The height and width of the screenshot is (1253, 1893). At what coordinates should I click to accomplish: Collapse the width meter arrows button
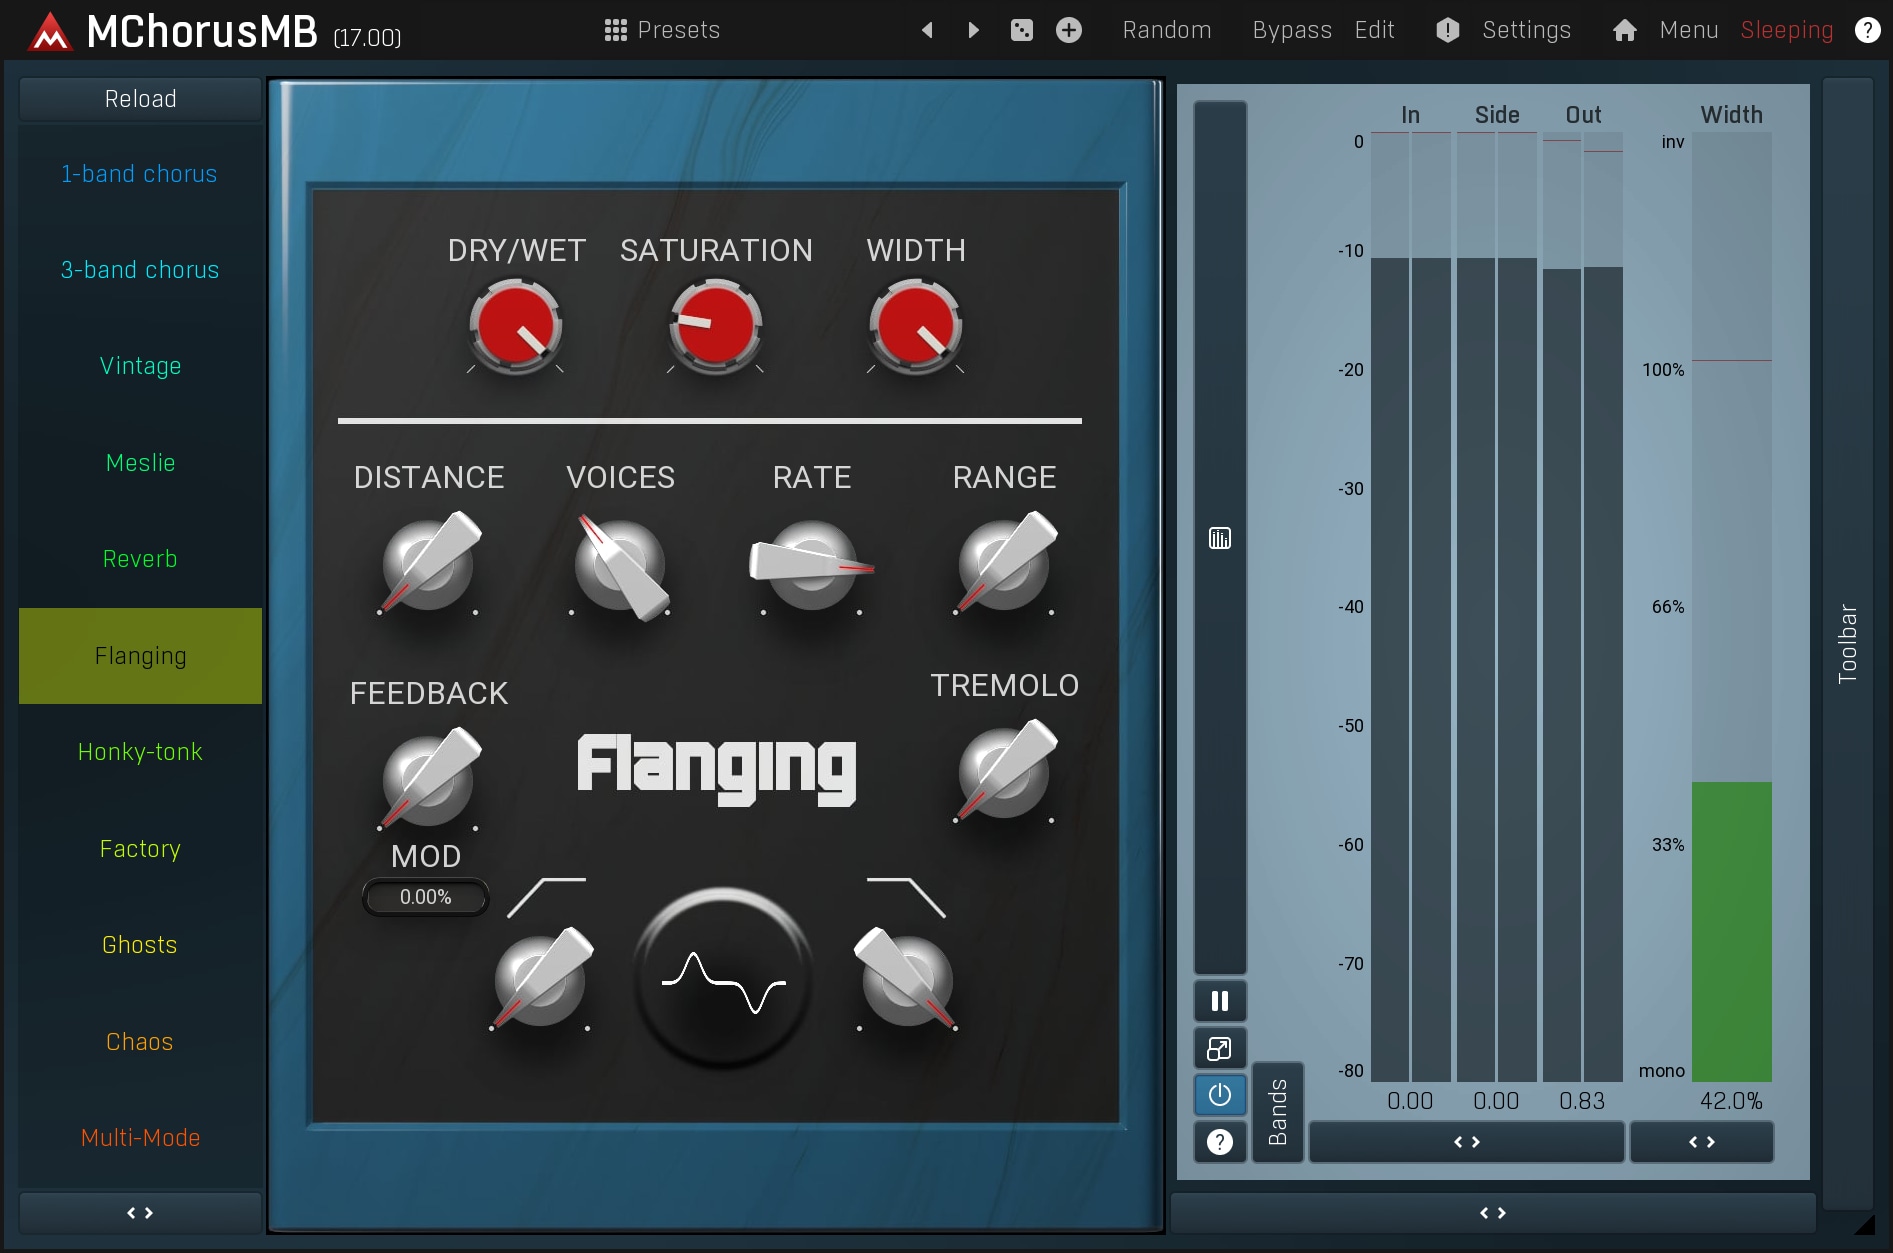click(x=1701, y=1142)
